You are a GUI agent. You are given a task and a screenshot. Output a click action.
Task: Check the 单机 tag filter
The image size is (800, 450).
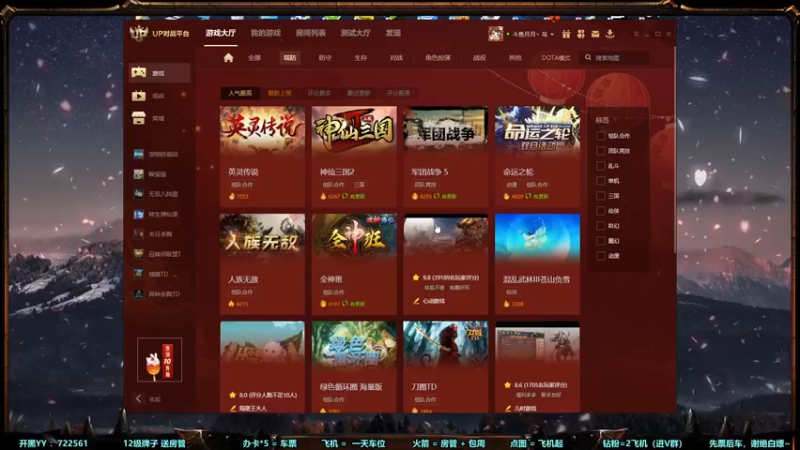click(601, 181)
